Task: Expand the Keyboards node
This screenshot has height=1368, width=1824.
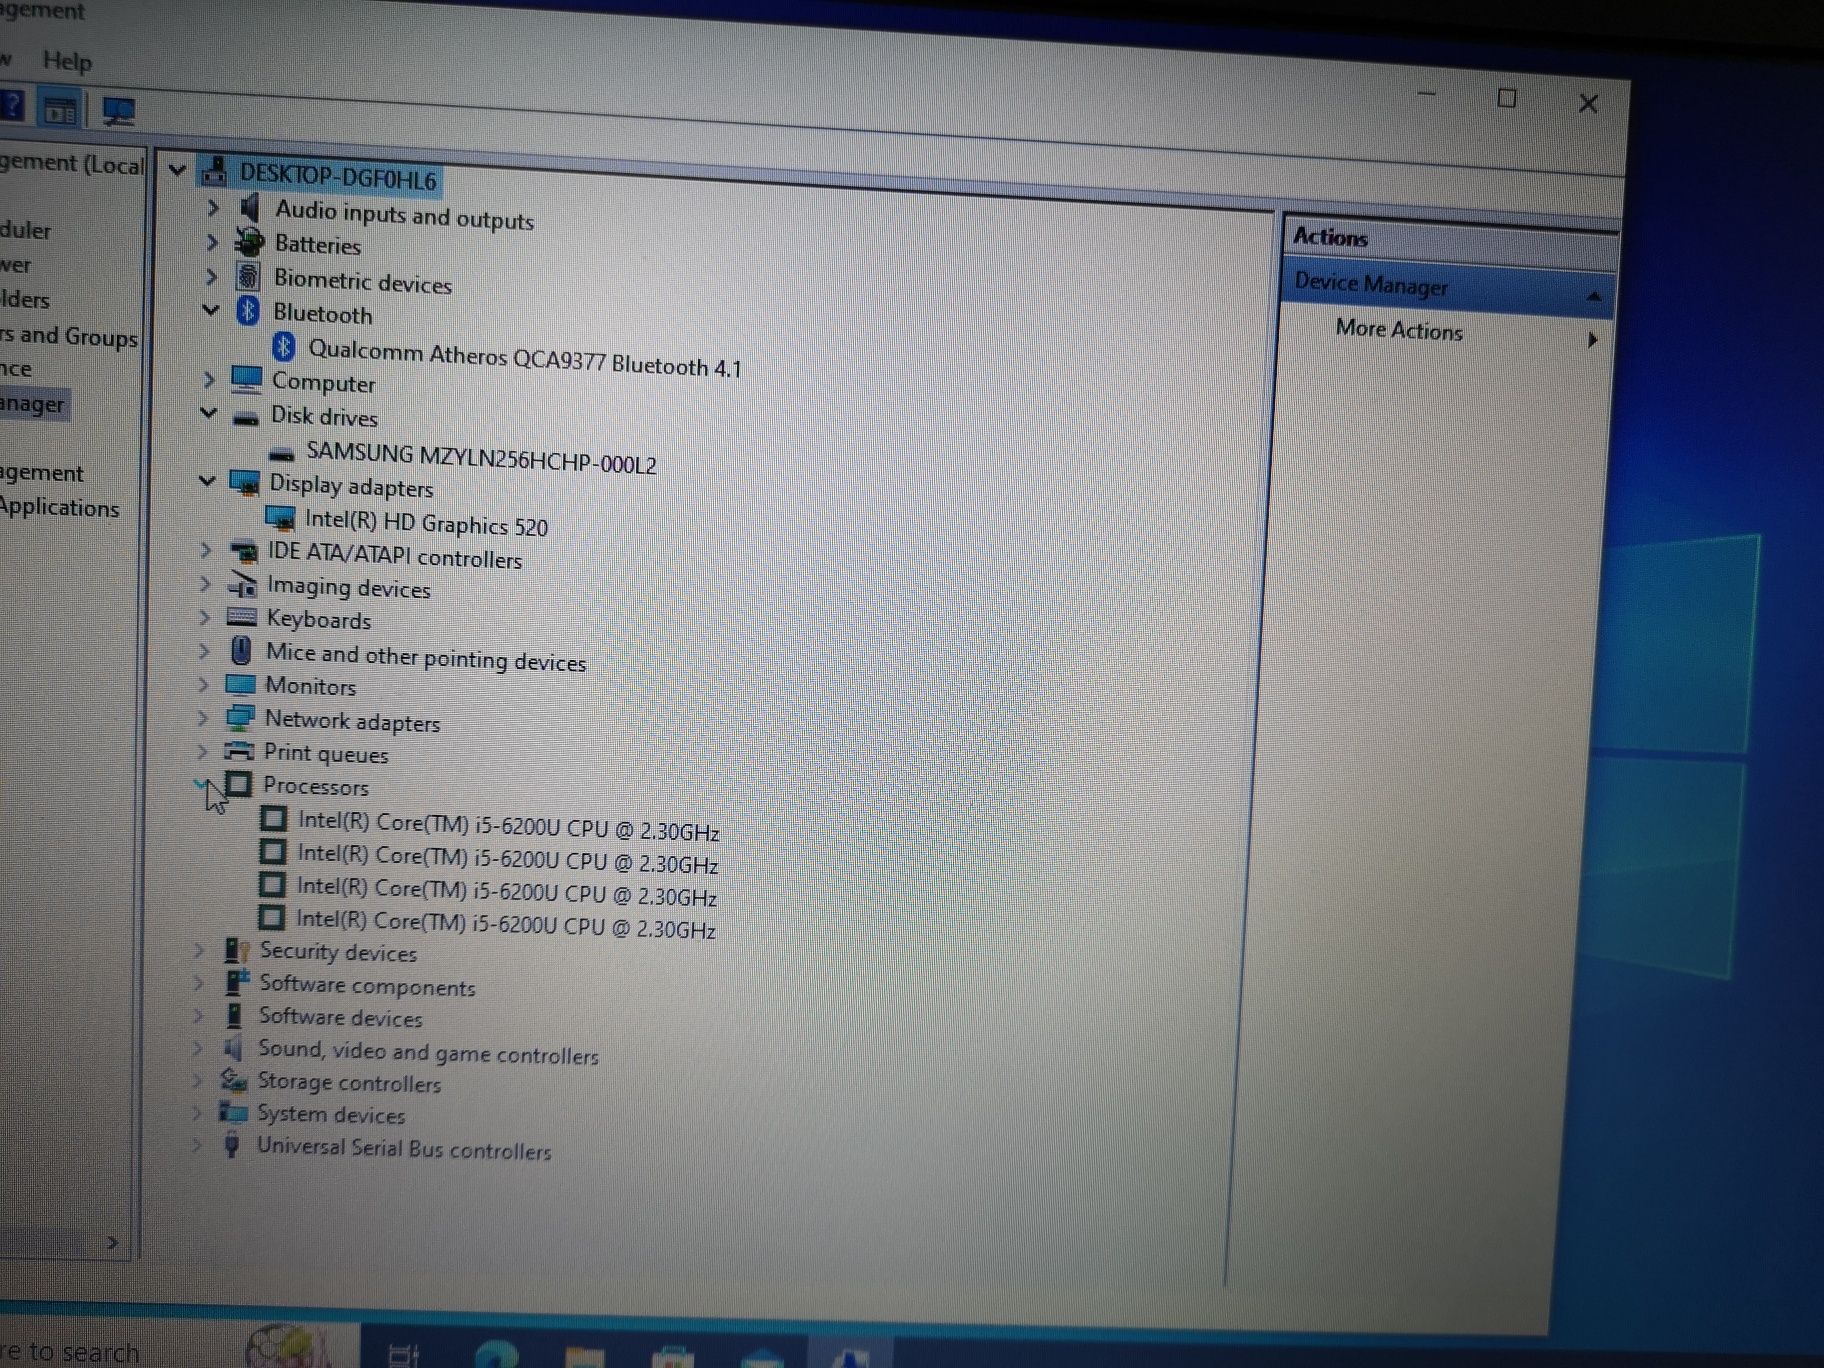Action: (x=204, y=617)
